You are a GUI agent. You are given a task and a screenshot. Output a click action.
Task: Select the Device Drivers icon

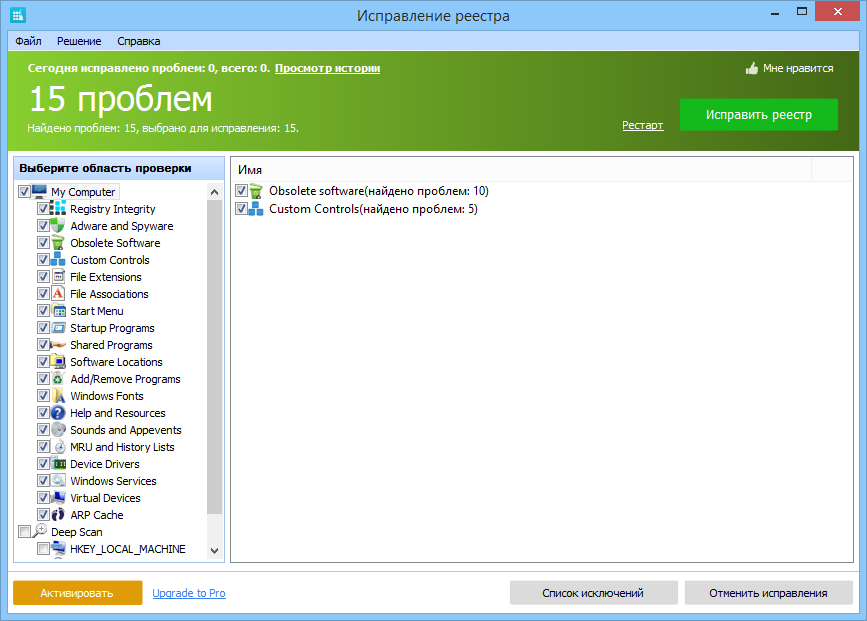(x=56, y=463)
